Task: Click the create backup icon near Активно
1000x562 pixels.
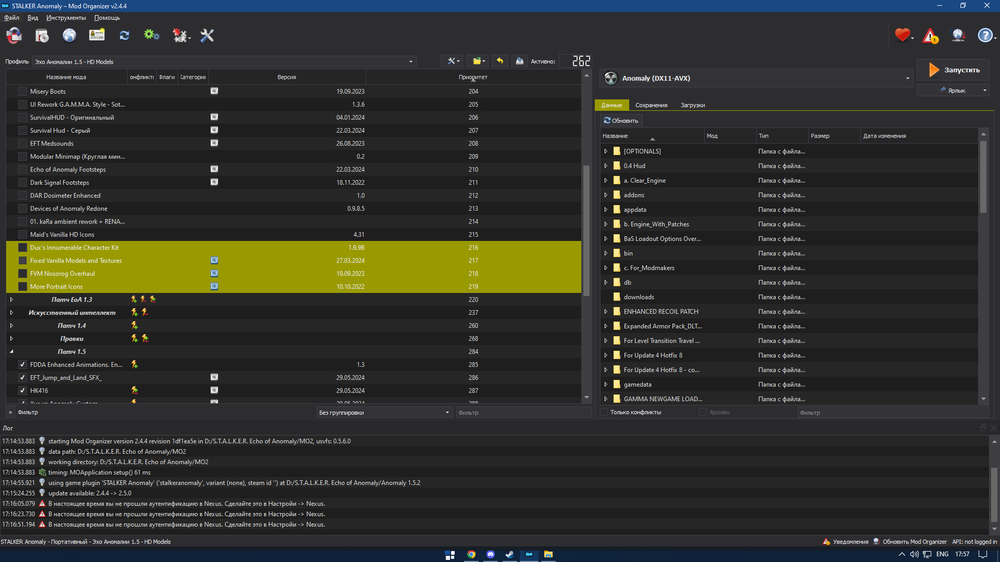Action: tap(520, 61)
